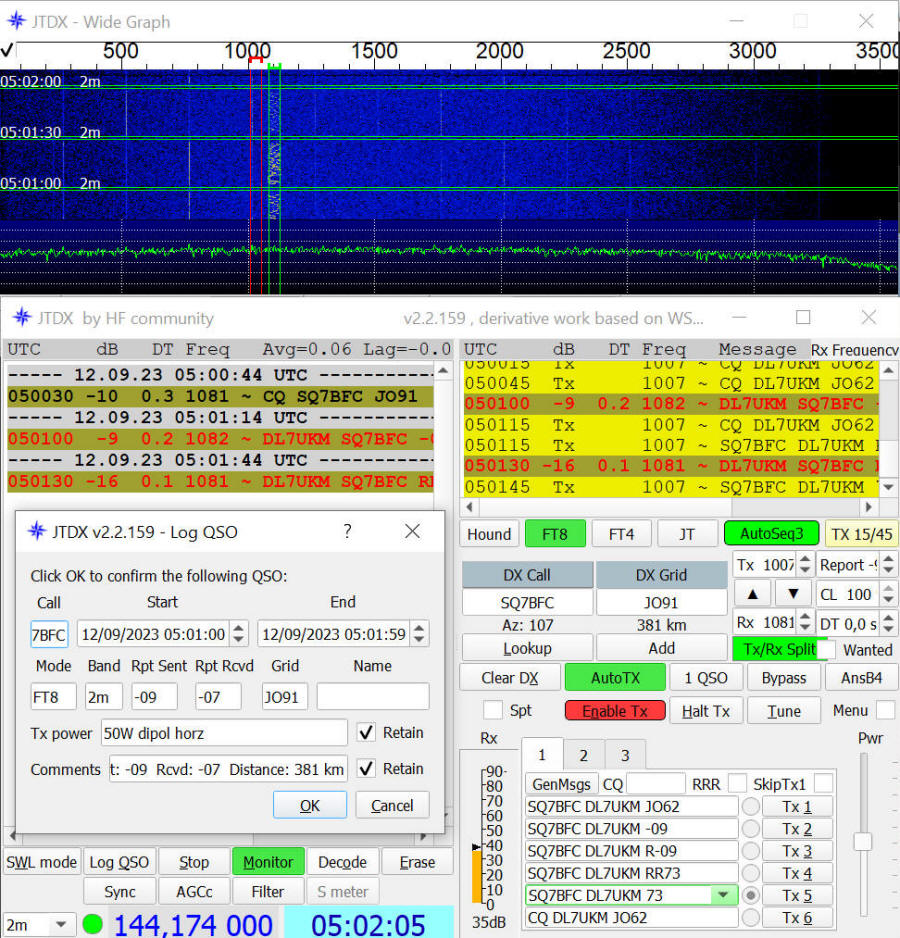Click the Log QSO dialog title icon
Screen dimensions: 900x938
pyautogui.click(x=37, y=532)
